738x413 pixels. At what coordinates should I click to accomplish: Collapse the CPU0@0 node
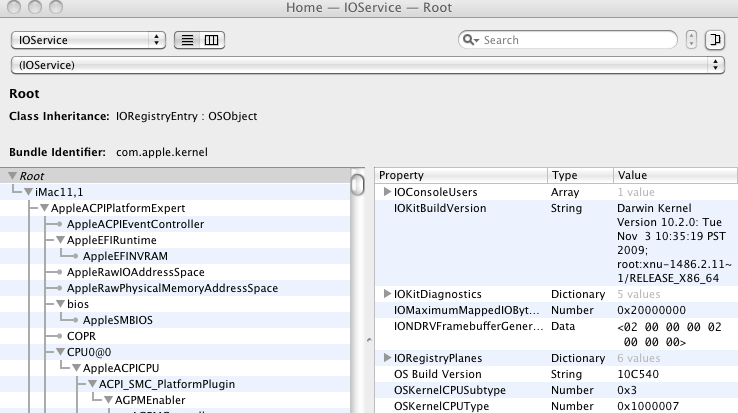click(61, 352)
